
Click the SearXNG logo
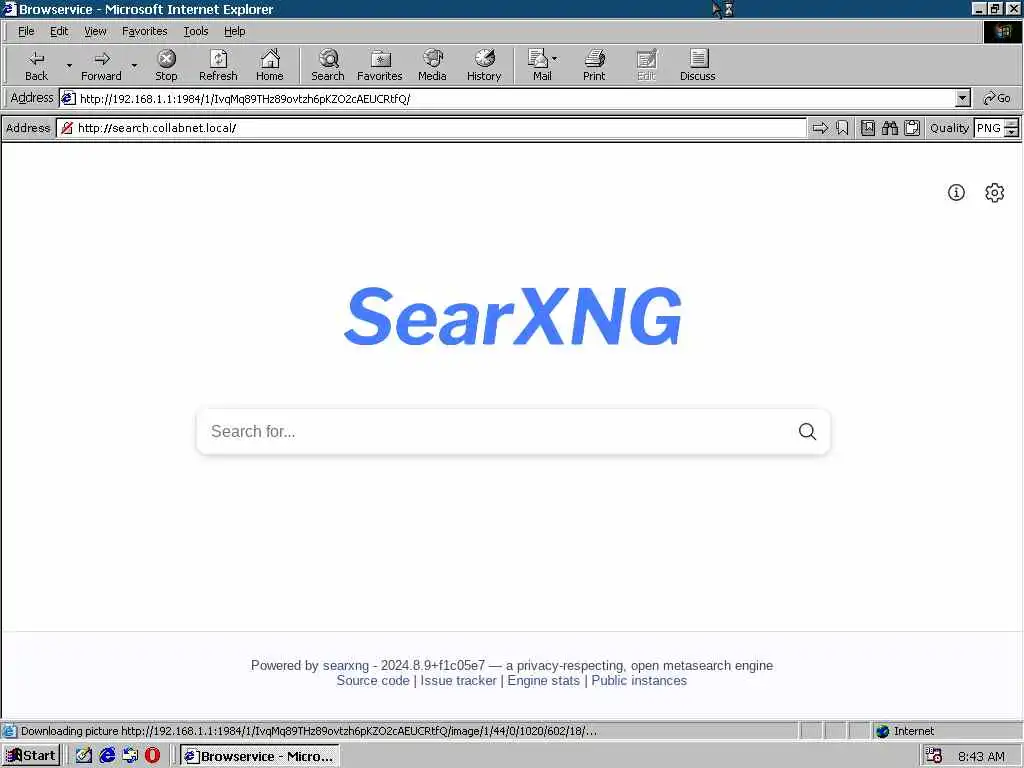(x=513, y=317)
